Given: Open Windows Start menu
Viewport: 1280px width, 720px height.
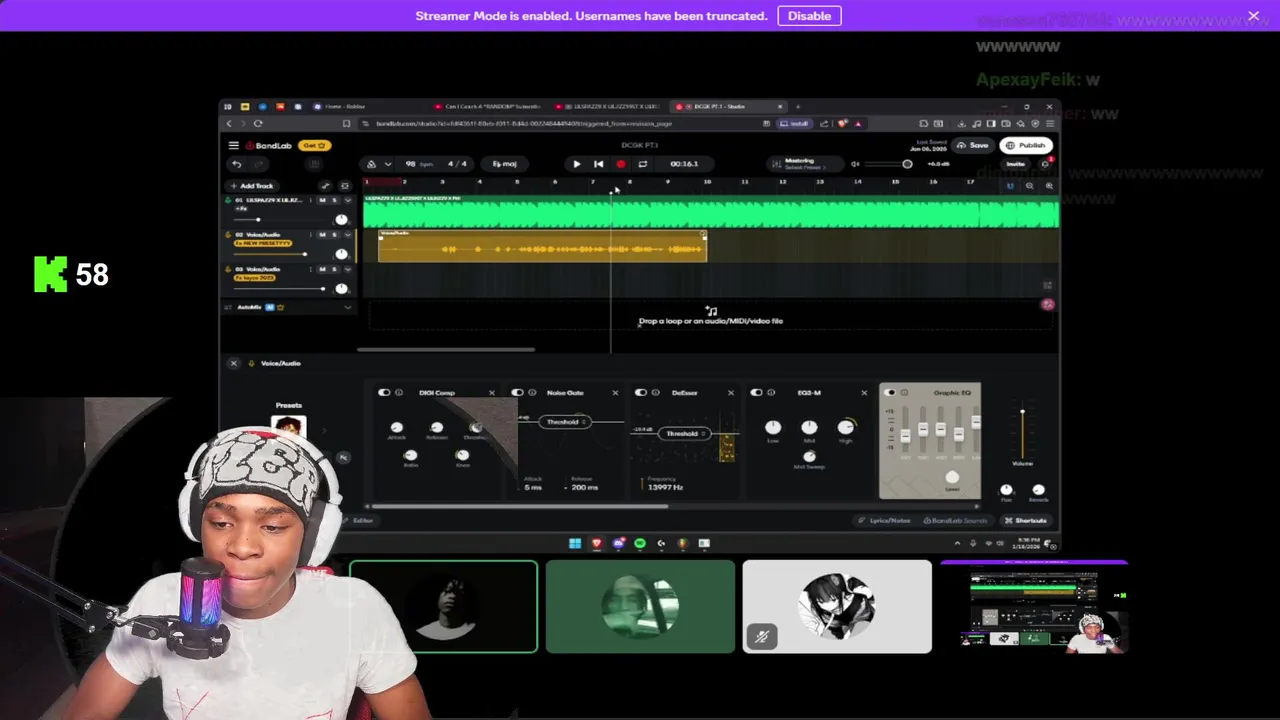Looking at the screenshot, I should (575, 543).
